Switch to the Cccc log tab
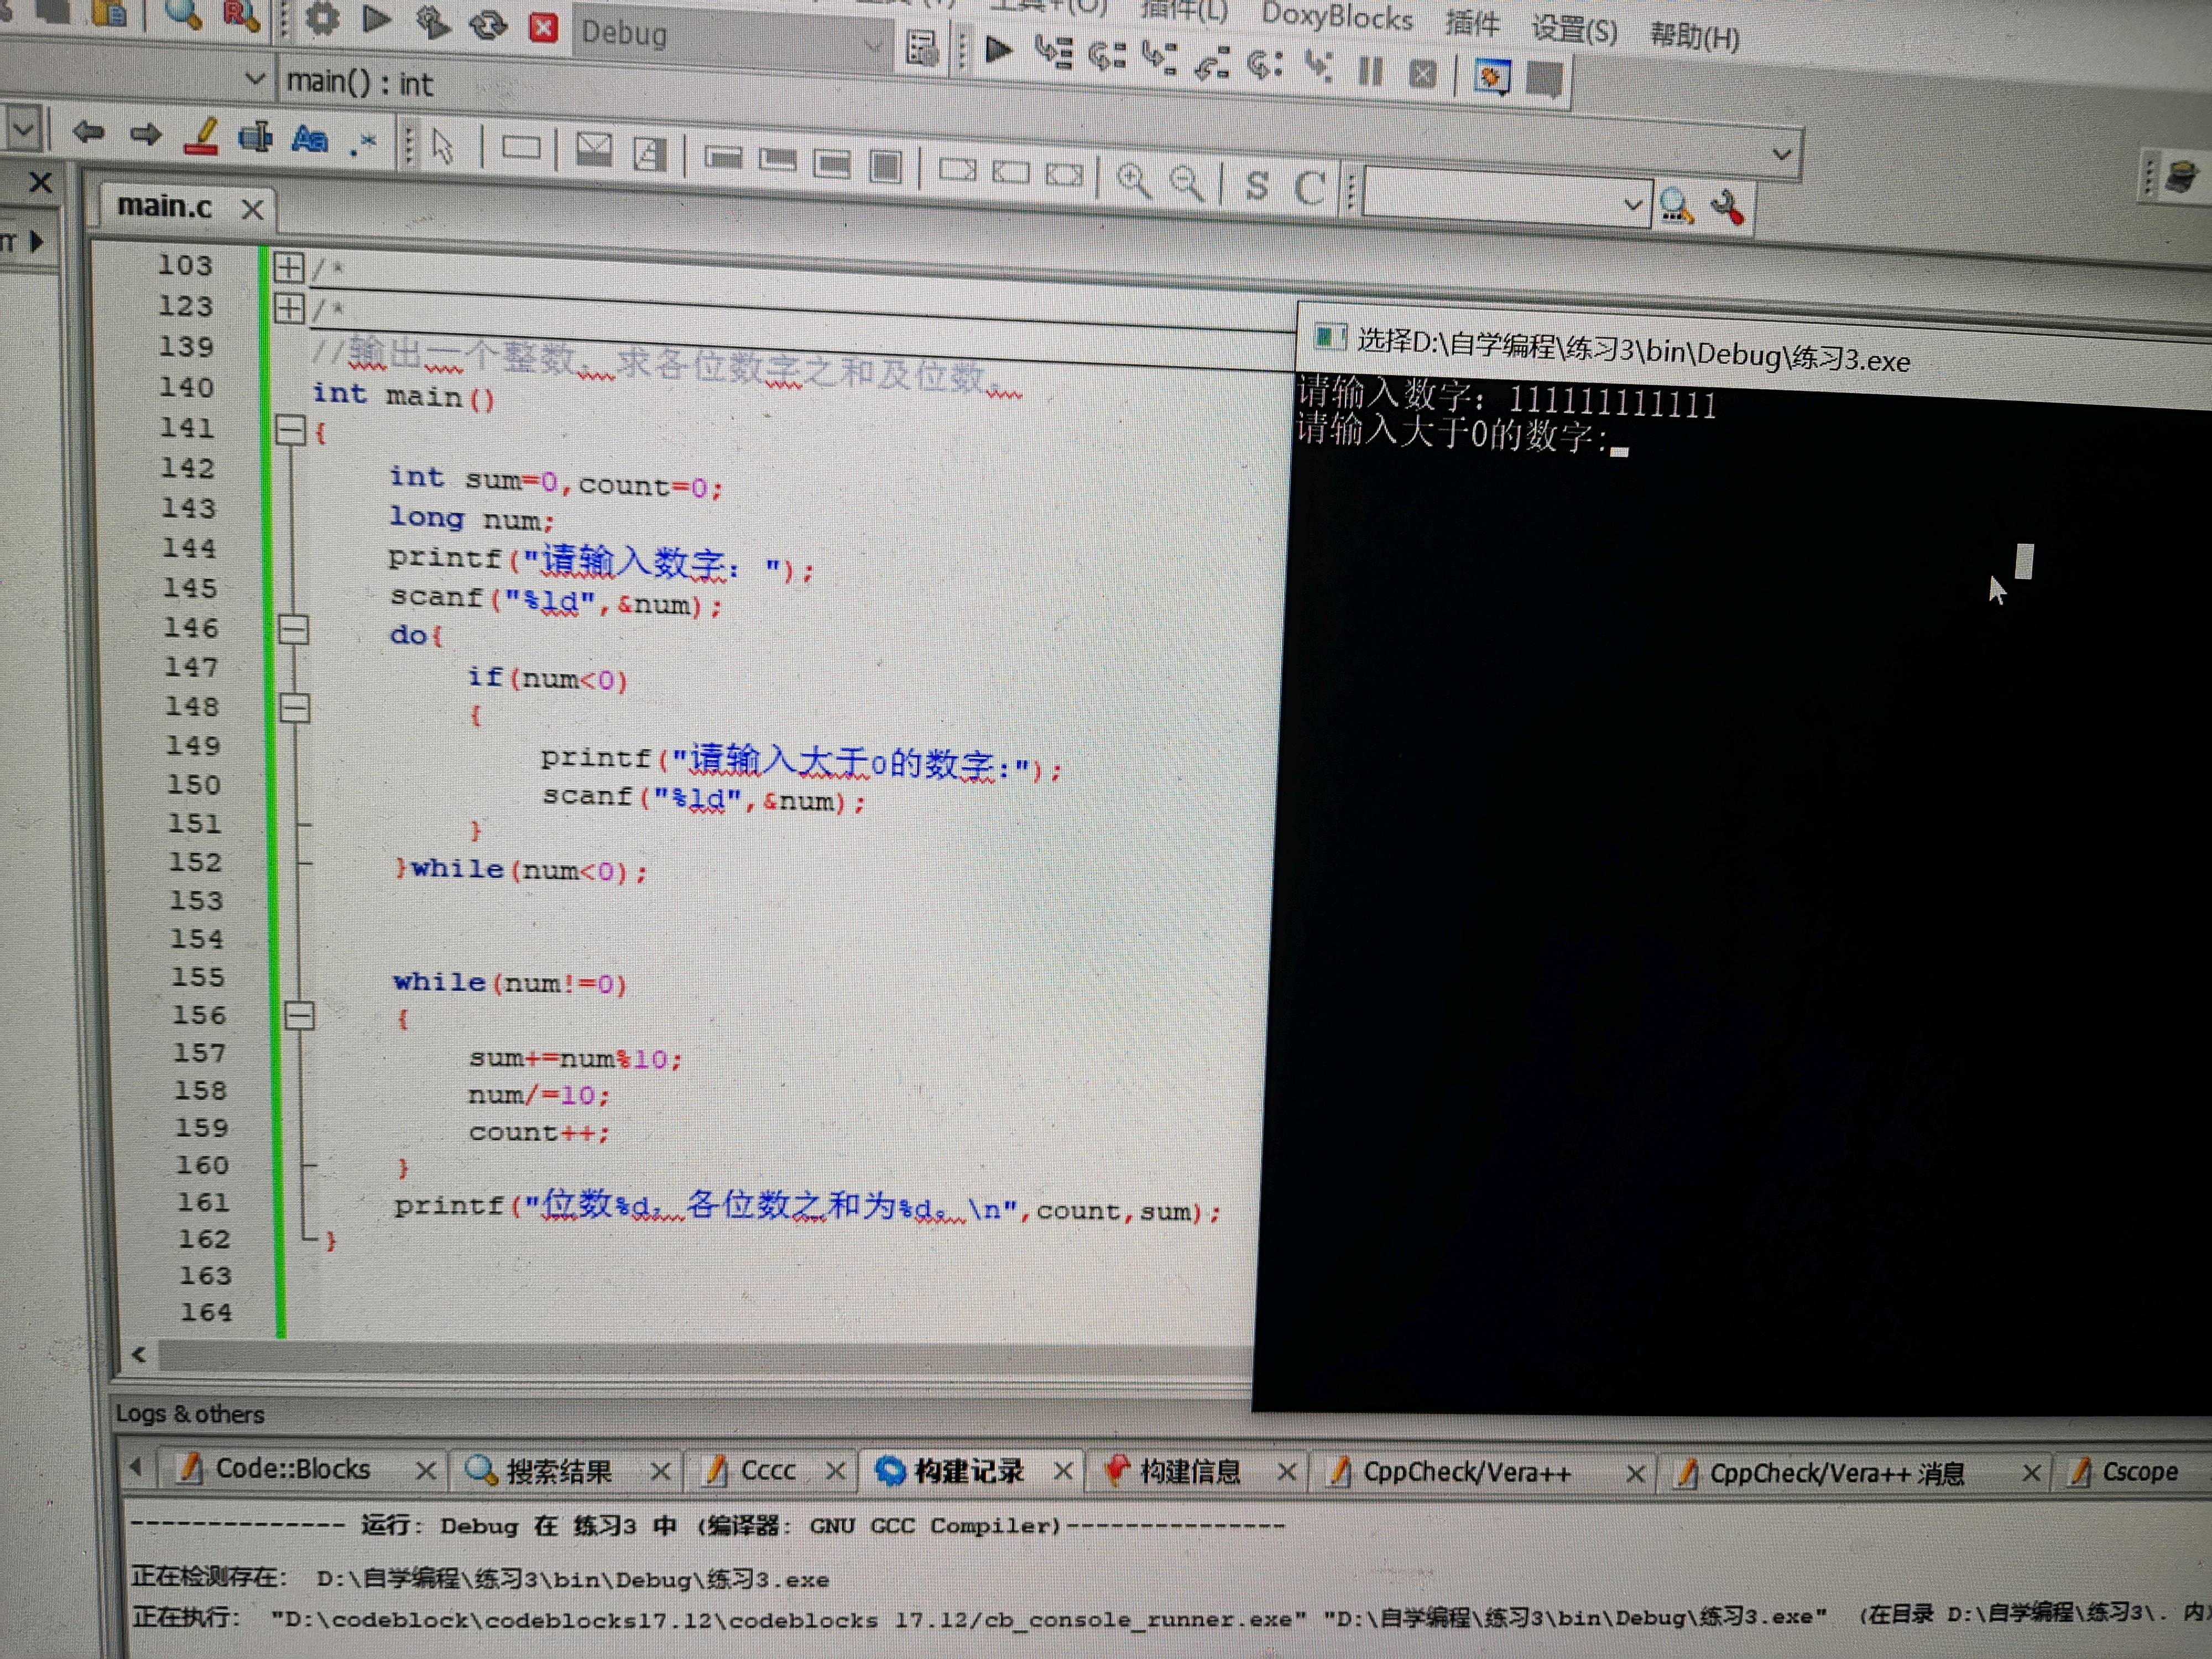The width and height of the screenshot is (2212, 1659). click(x=767, y=1471)
